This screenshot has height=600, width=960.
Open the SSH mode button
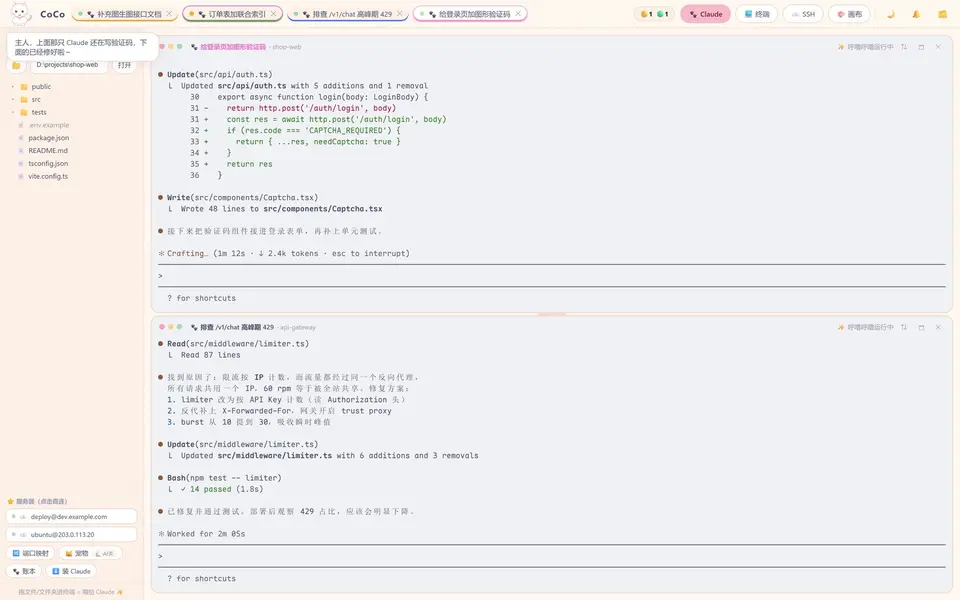(x=803, y=14)
